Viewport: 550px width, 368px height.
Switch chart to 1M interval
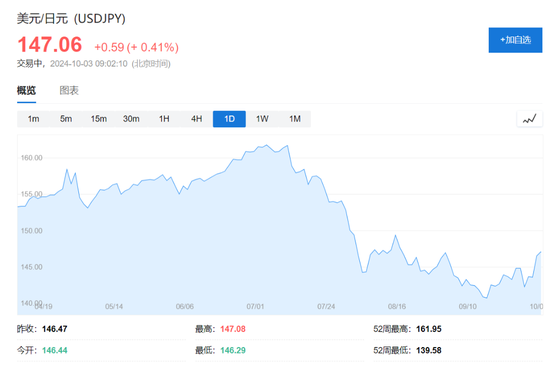click(295, 119)
